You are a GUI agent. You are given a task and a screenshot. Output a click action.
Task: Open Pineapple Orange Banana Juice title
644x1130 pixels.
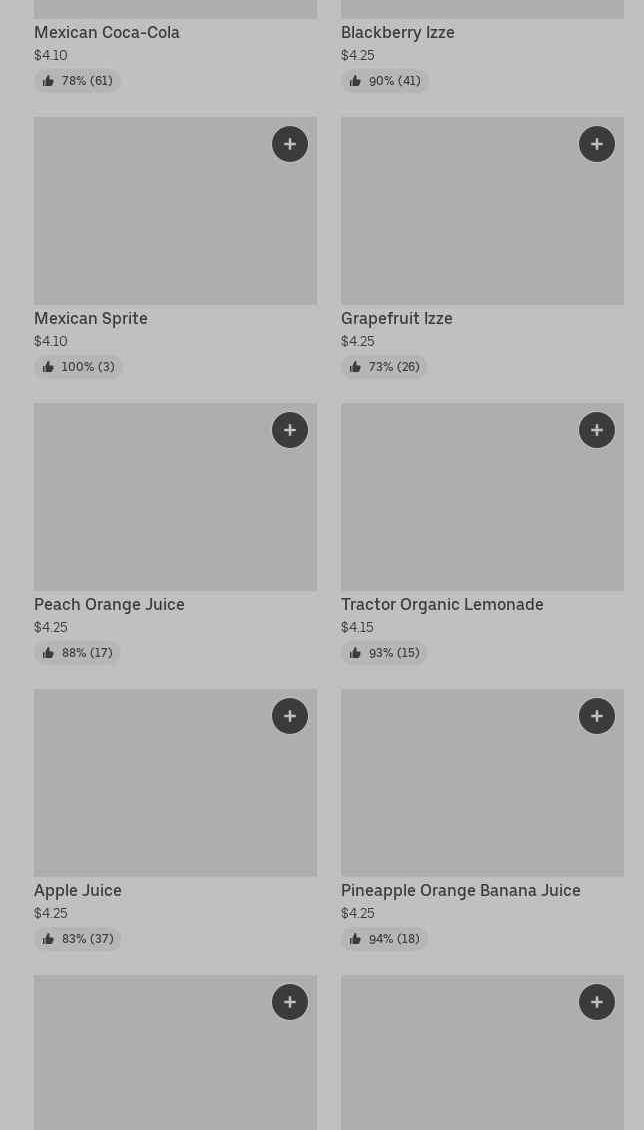click(x=461, y=890)
